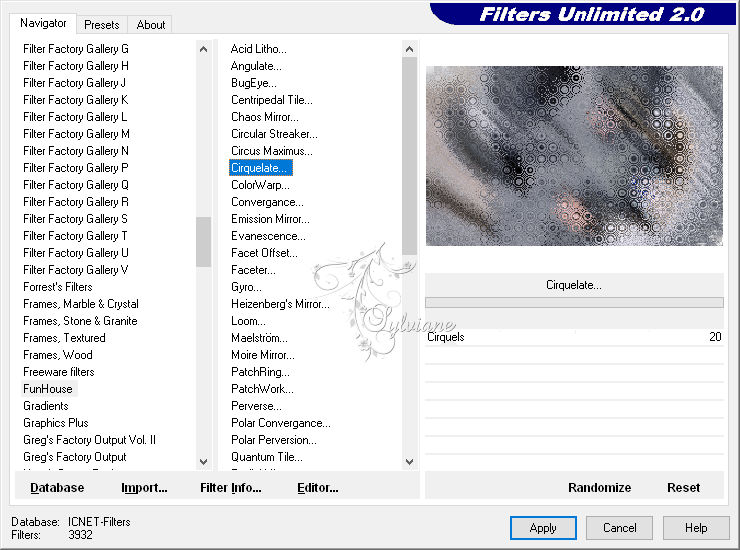Select Filter Factory Gallery H

coord(76,66)
